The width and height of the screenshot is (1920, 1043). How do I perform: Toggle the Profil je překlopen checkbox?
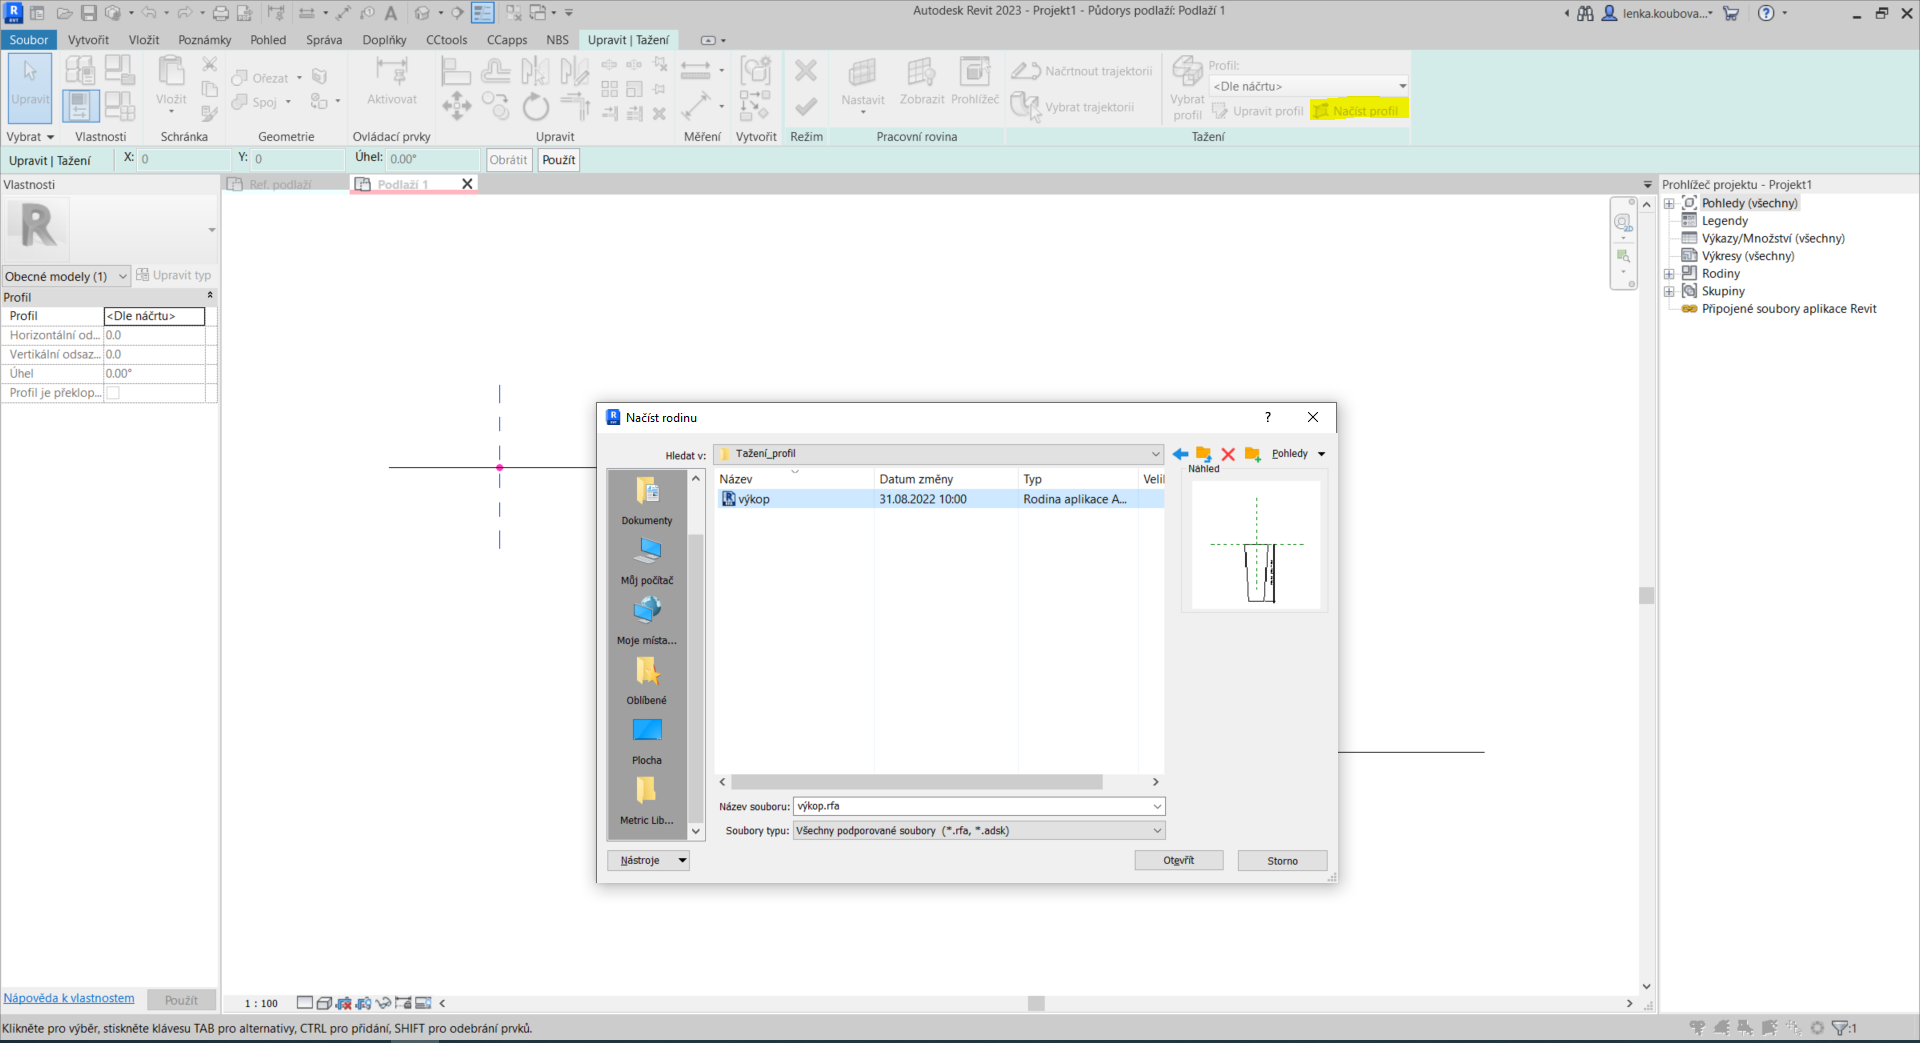click(x=113, y=393)
